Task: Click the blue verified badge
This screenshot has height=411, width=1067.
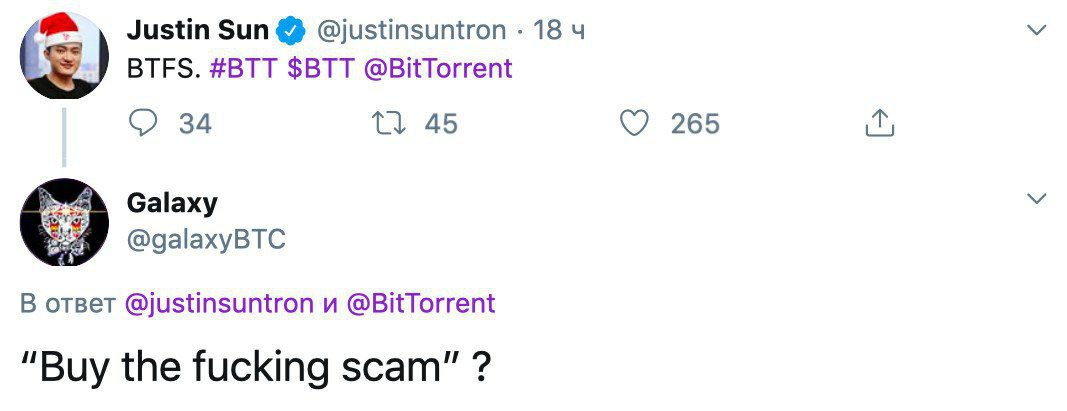Action: click(290, 31)
